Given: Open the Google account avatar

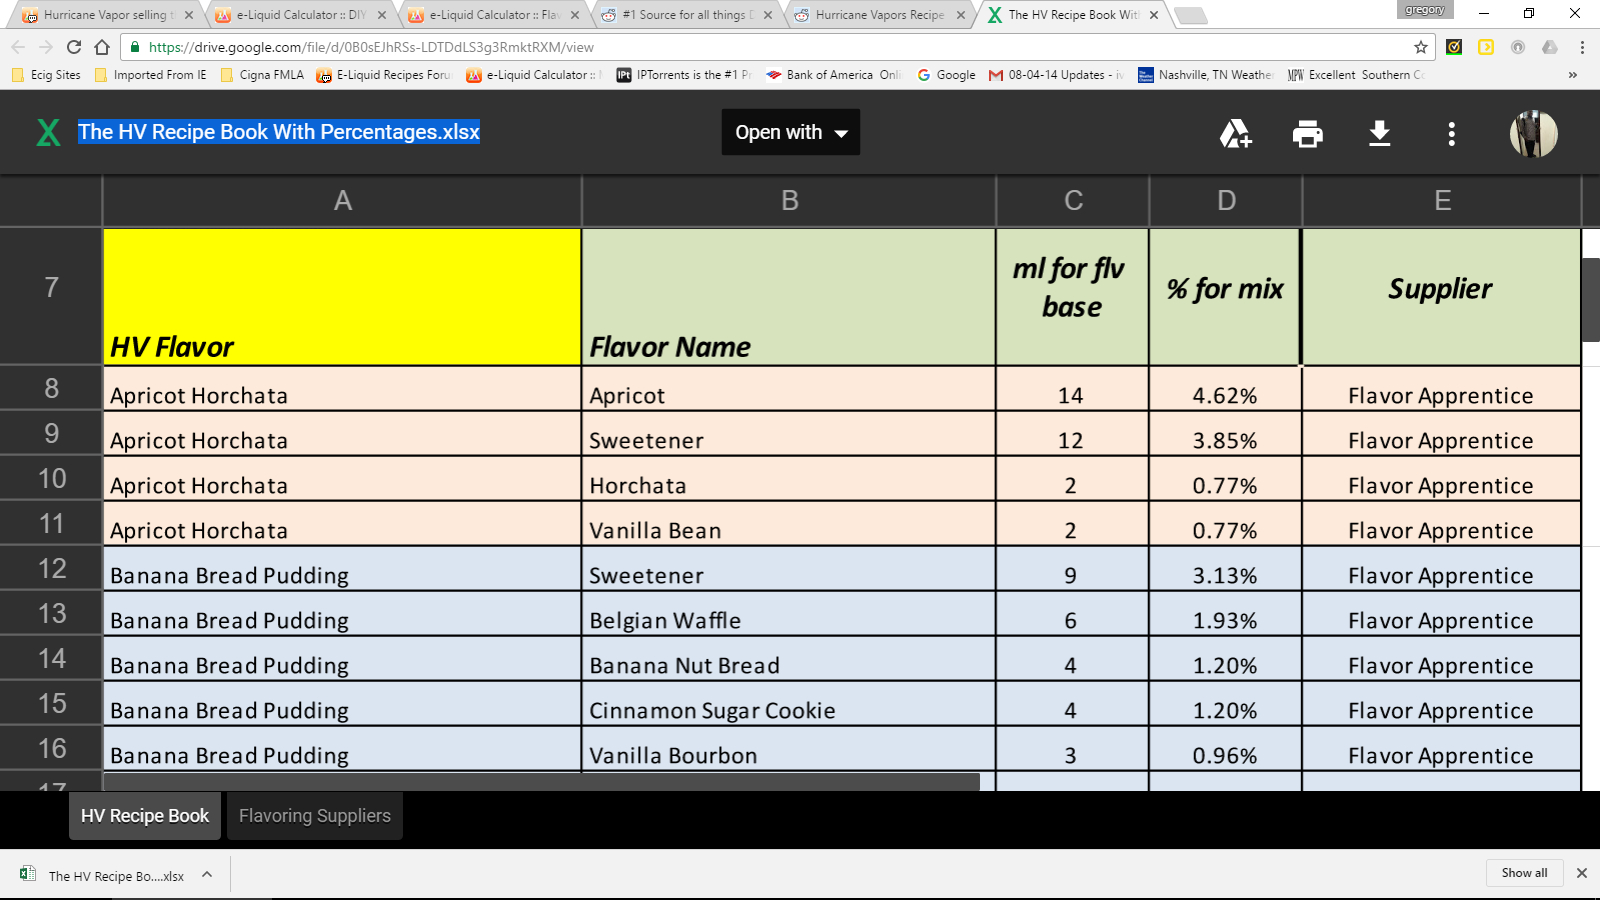Looking at the screenshot, I should click(1533, 133).
